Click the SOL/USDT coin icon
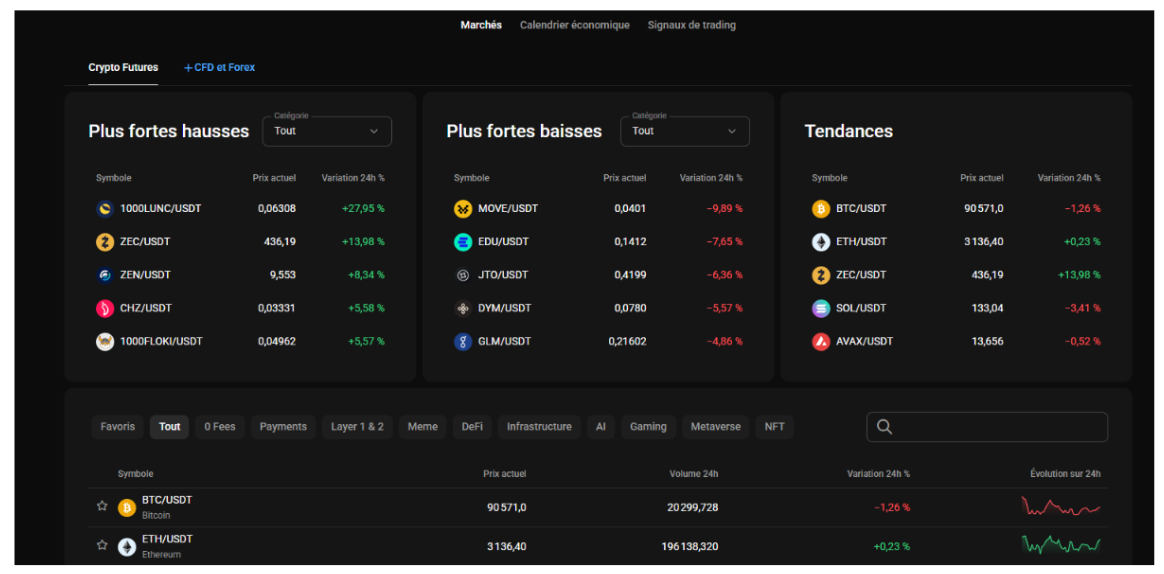This screenshot has height=574, width=1164. point(820,308)
